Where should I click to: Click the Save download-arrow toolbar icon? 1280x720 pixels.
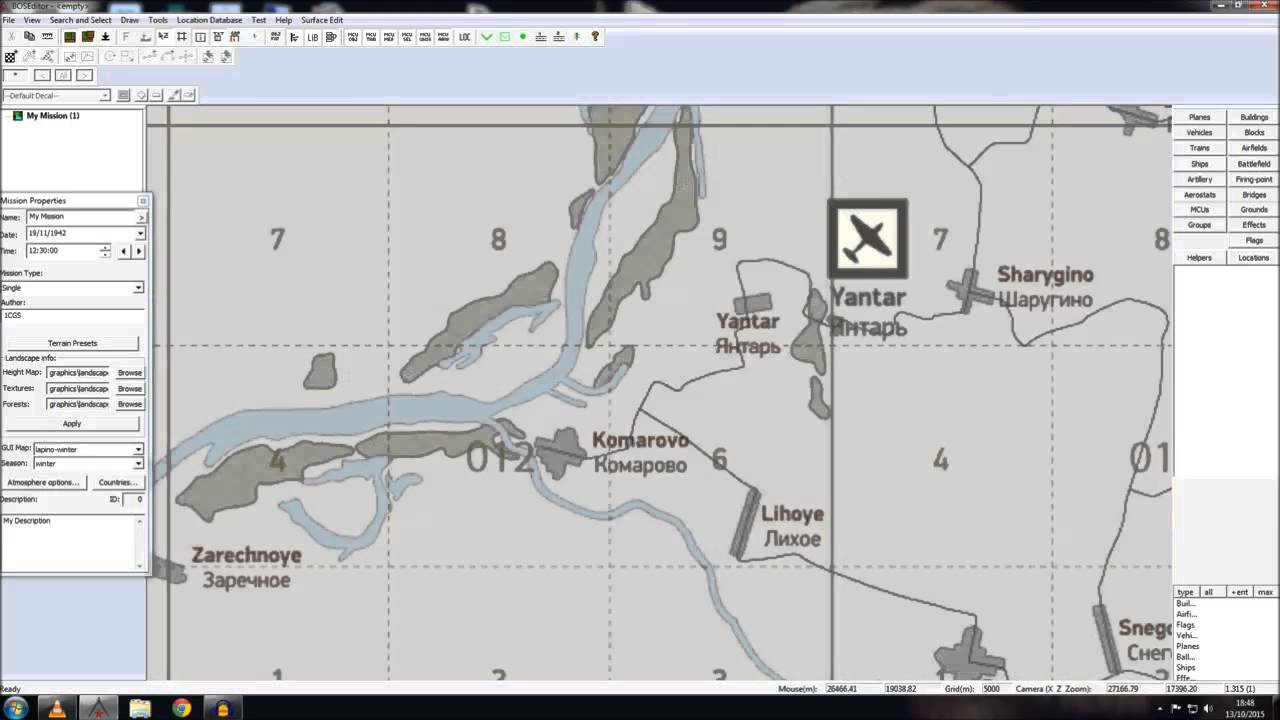tap(105, 37)
